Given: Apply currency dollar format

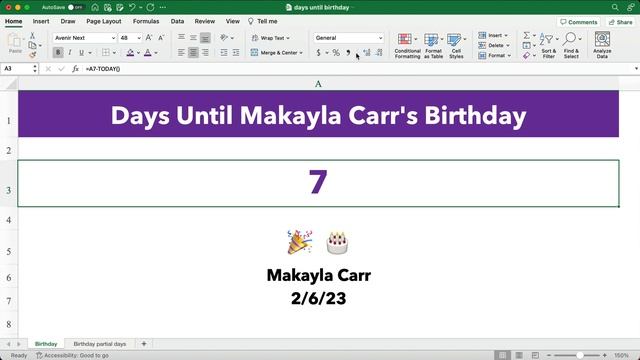Looking at the screenshot, I should pyautogui.click(x=318, y=52).
